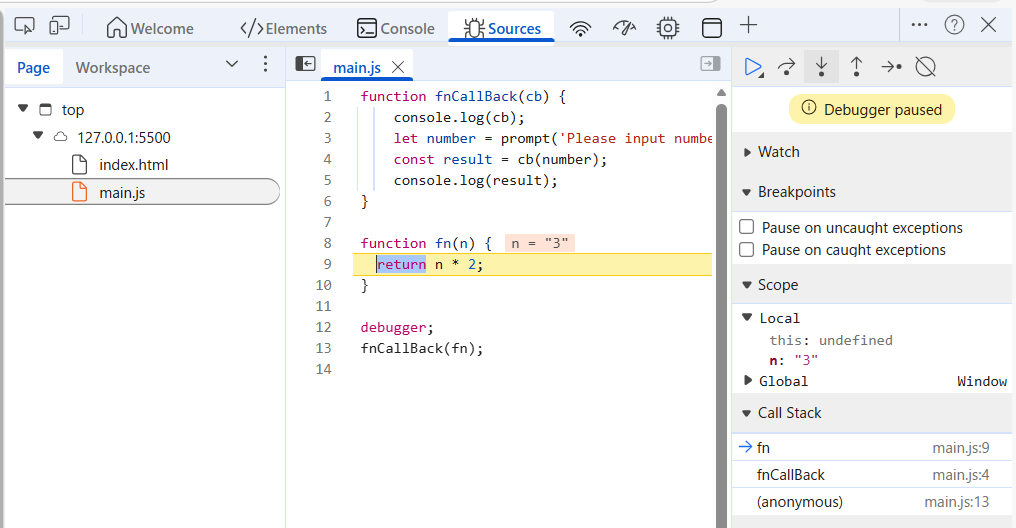Screen dimensions: 1016x528
Task: Collapse the 127.0.0.1:5500 tree node
Action: 38,136
